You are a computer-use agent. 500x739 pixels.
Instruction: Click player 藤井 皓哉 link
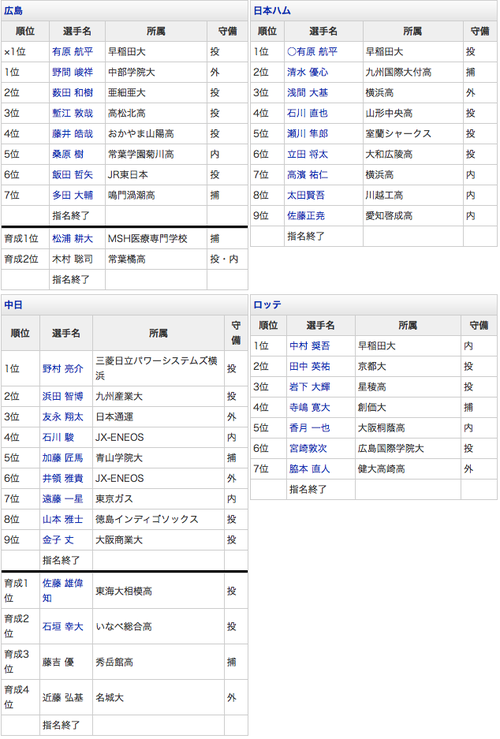(x=73, y=134)
